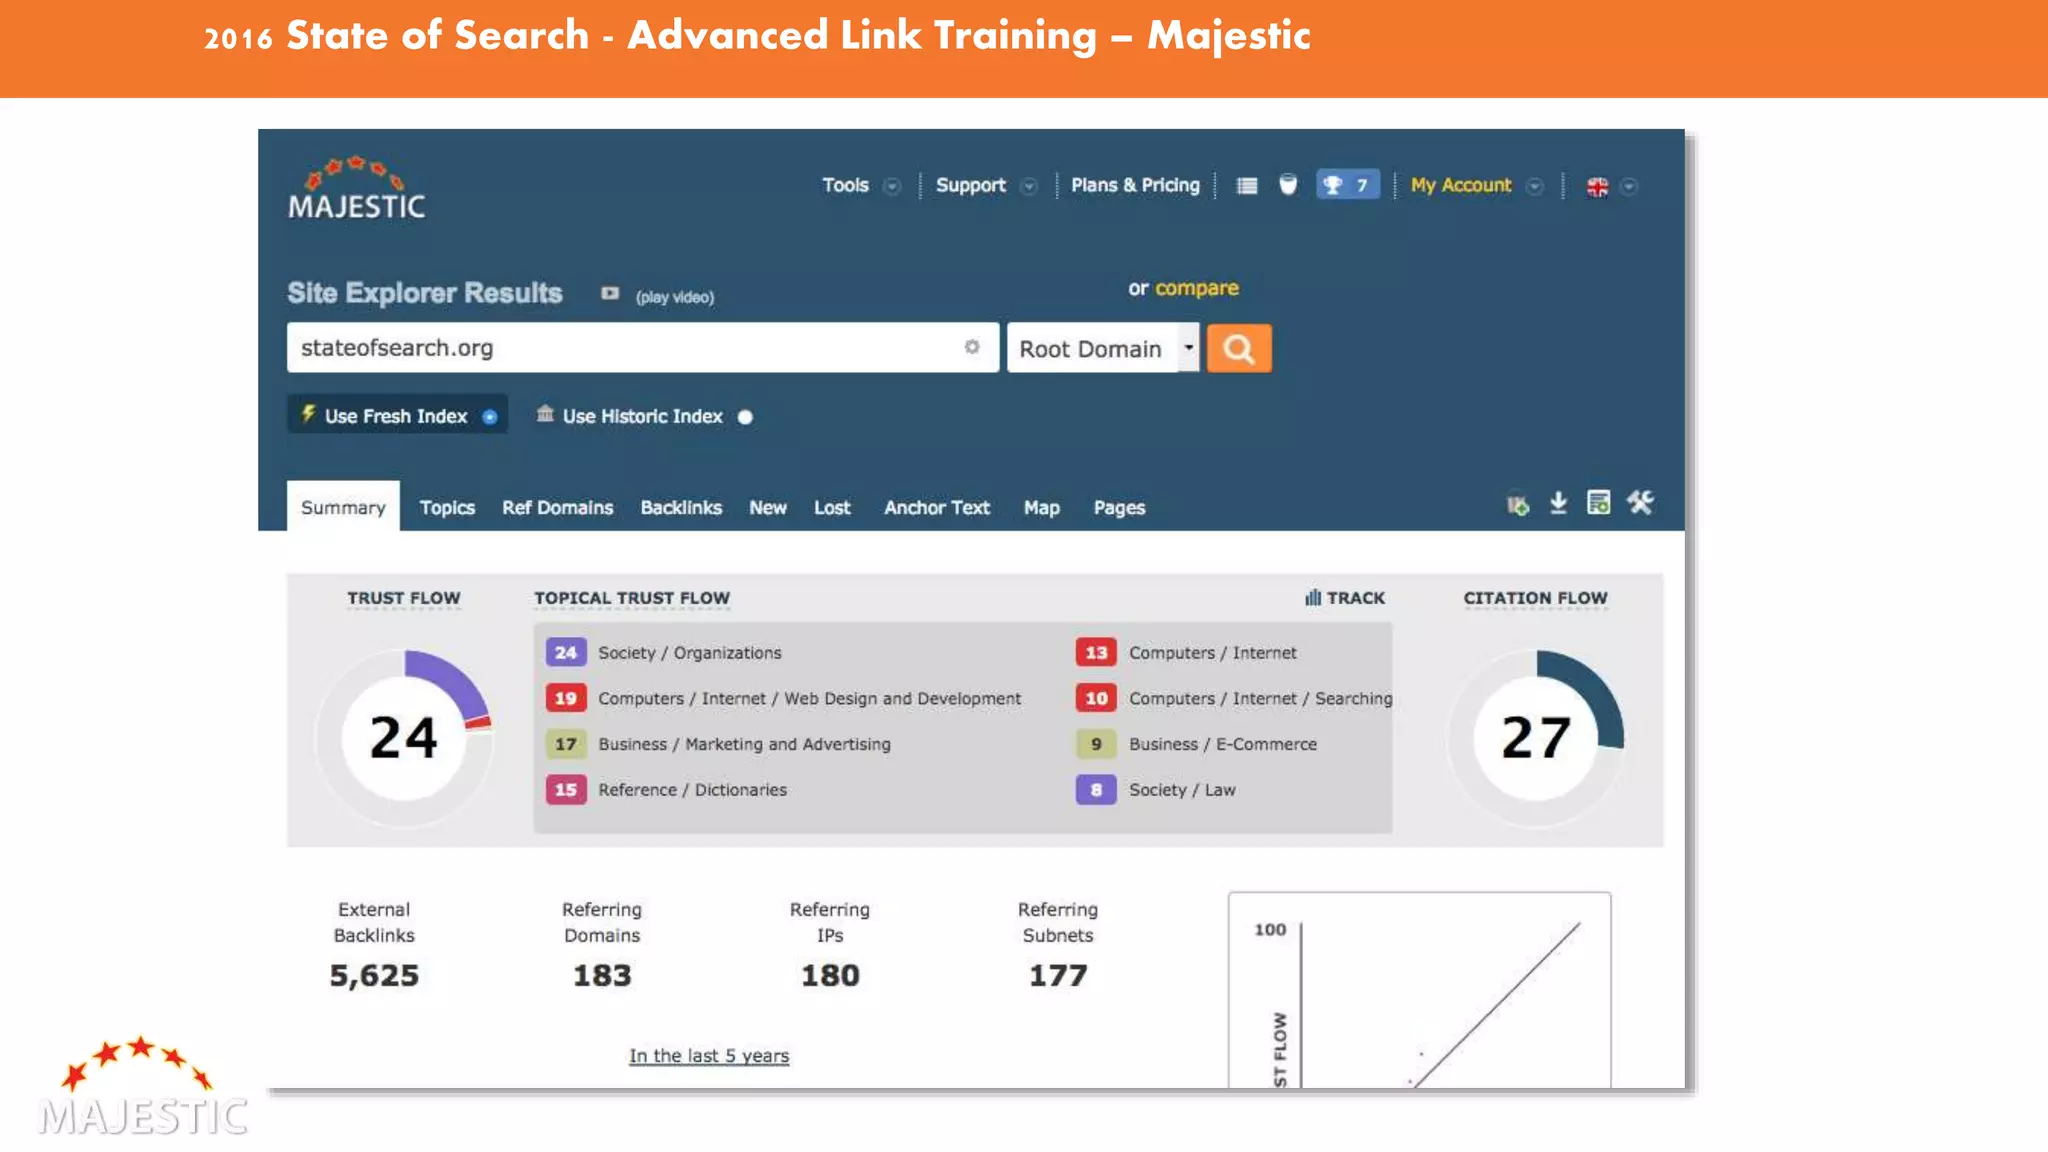Click the (play video) link
Screen dimensions: 2048x1152
675,297
